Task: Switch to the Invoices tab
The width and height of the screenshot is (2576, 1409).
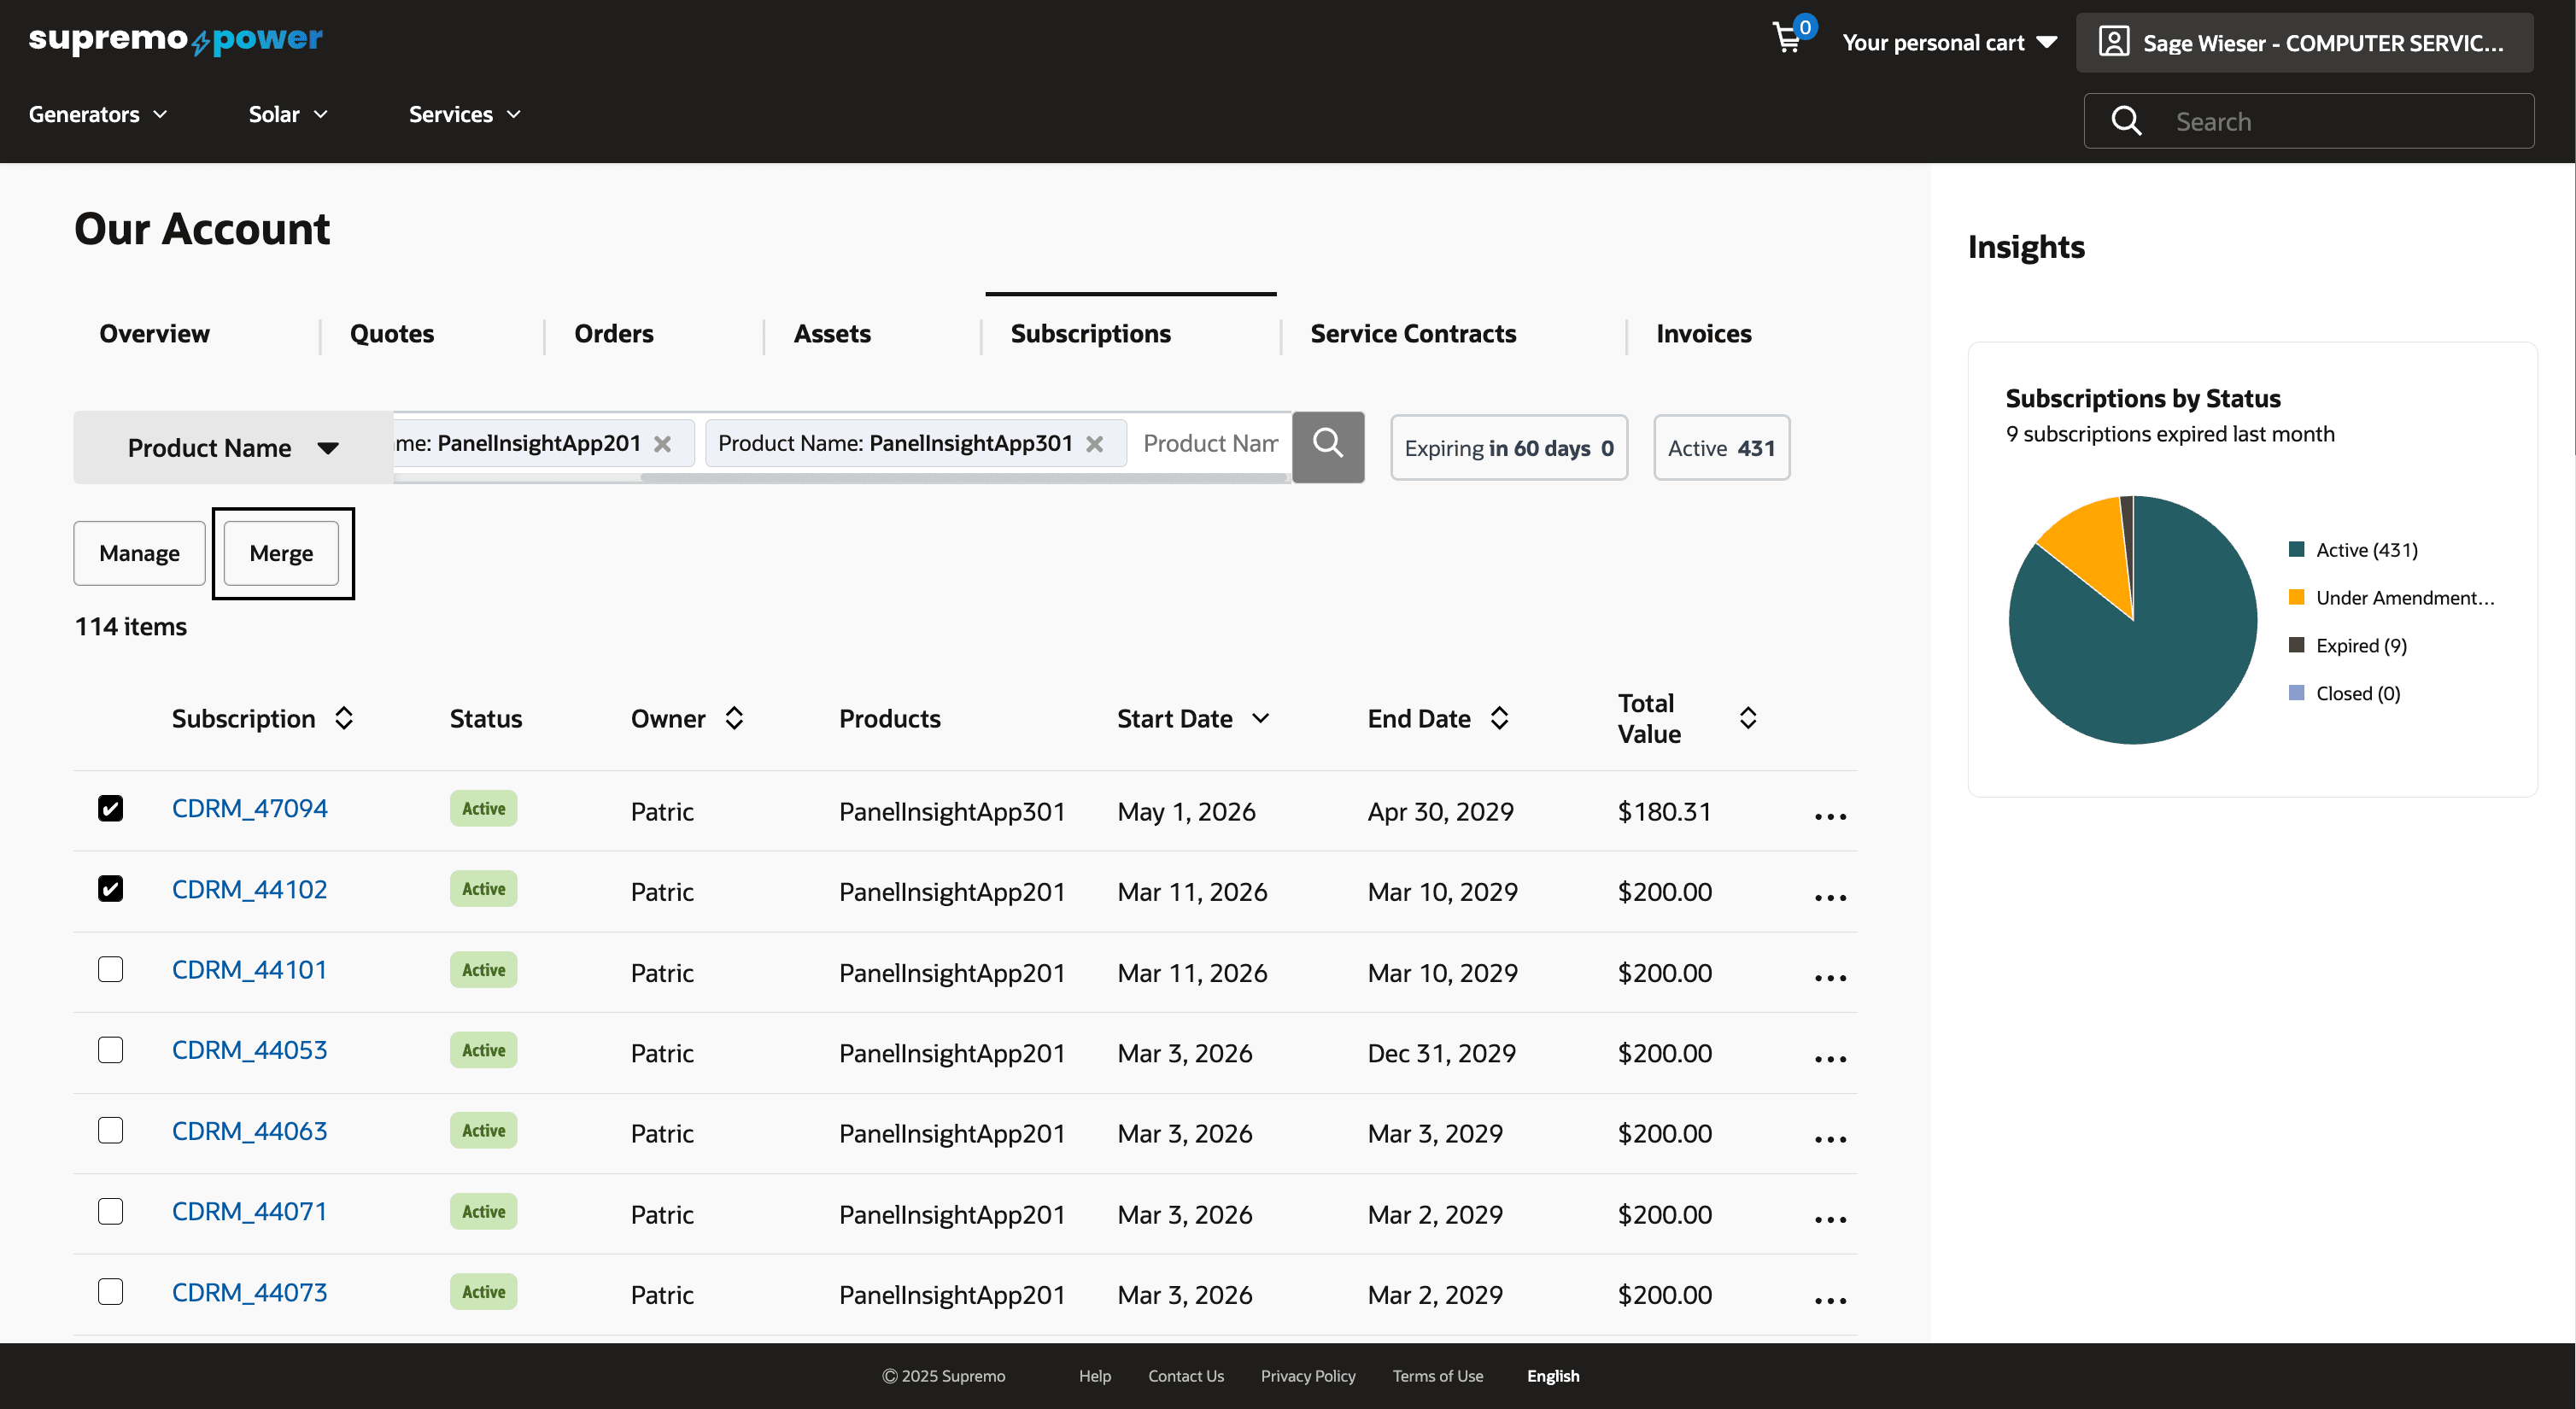Action: (x=1704, y=333)
